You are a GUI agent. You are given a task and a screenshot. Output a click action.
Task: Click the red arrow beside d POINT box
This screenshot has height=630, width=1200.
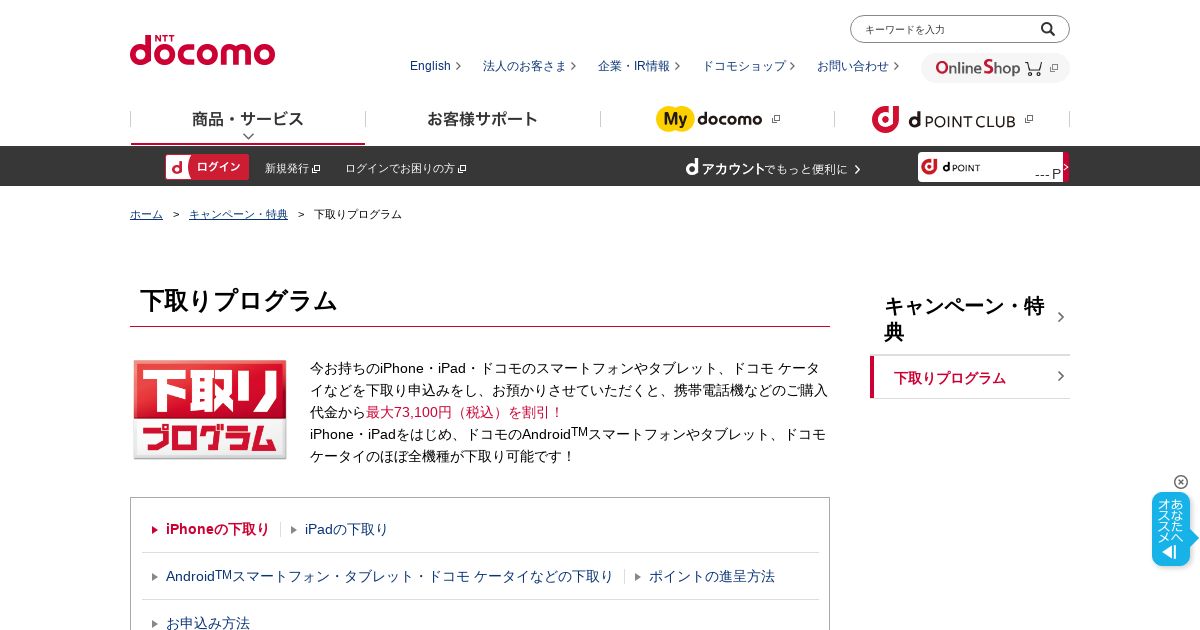1066,167
